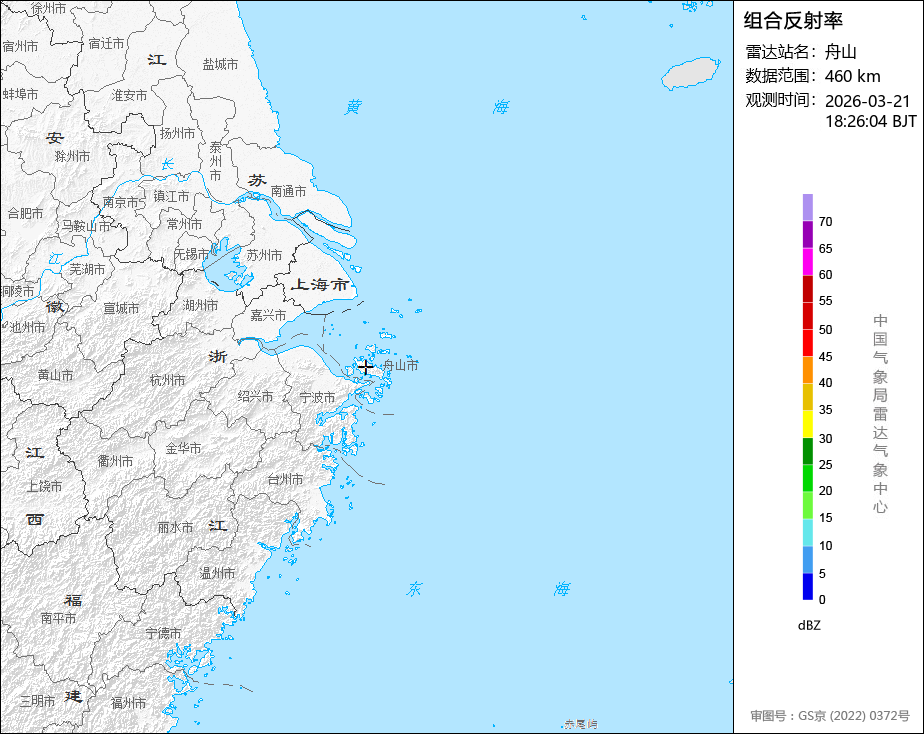924x734 pixels.
Task: Click the 南京市 map label
Action: tap(120, 203)
